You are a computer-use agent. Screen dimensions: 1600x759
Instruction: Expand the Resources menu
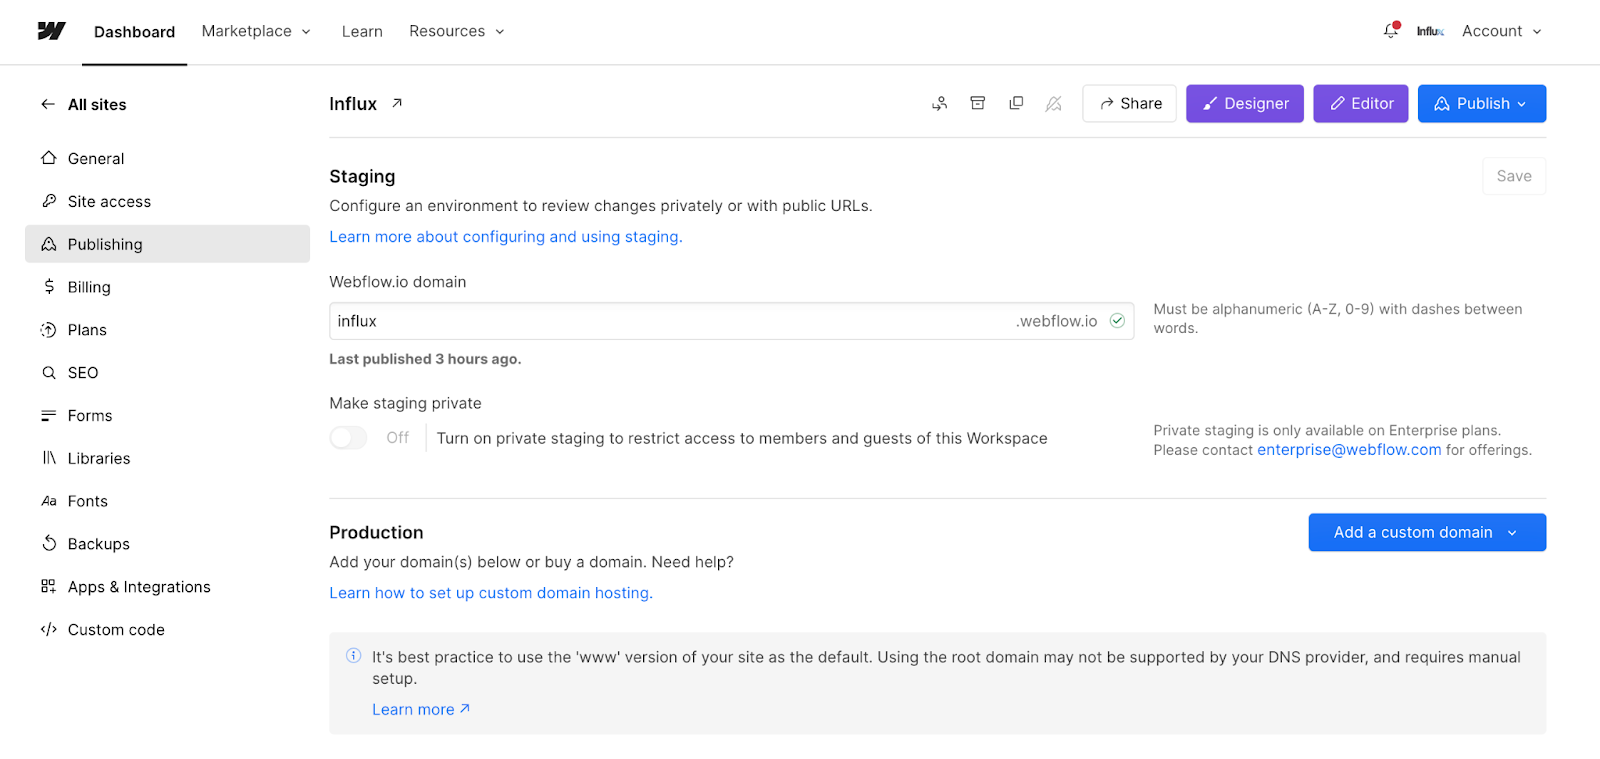(x=457, y=31)
